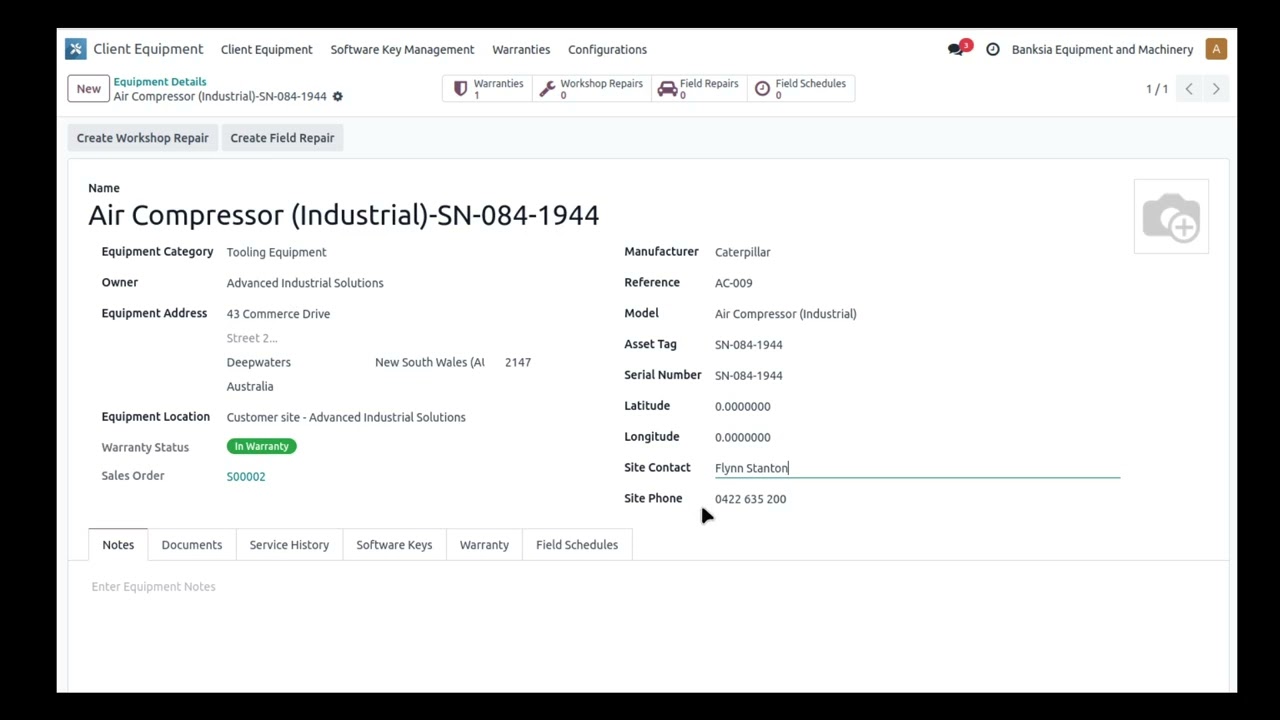Switch to the Notes tab
This screenshot has height=720, width=1280.
(x=118, y=545)
